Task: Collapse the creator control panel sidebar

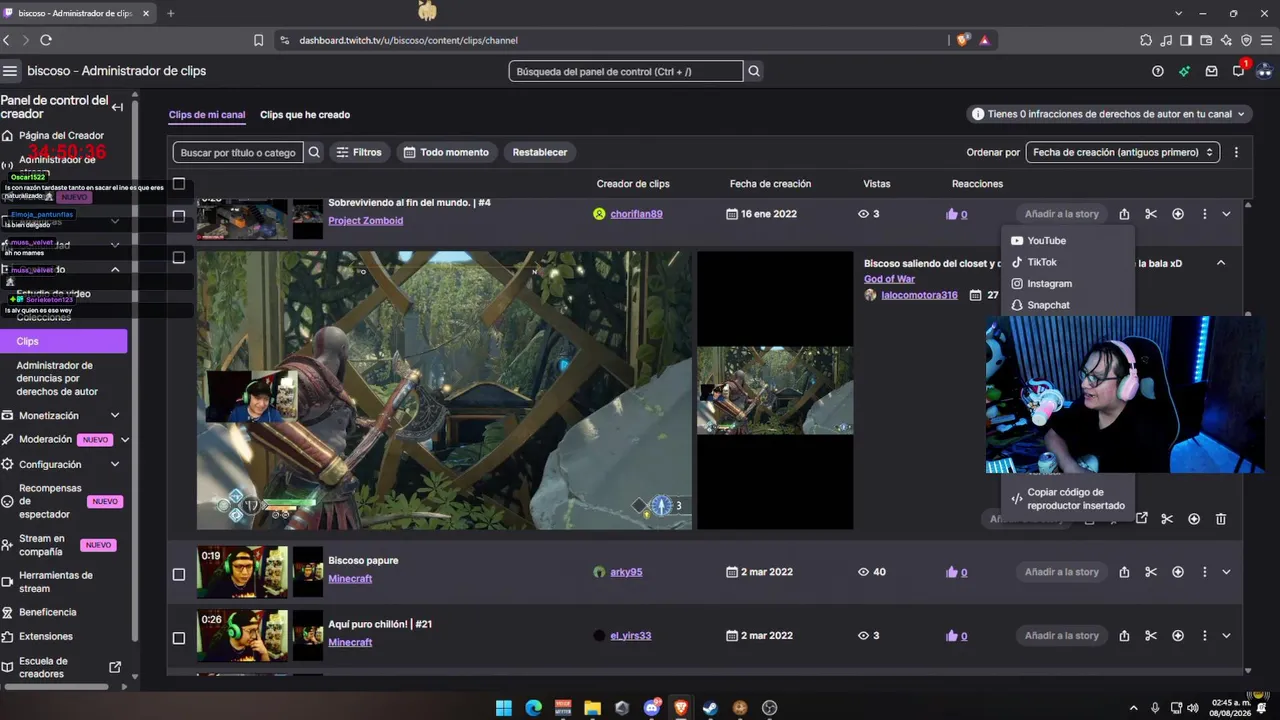Action: (x=117, y=107)
